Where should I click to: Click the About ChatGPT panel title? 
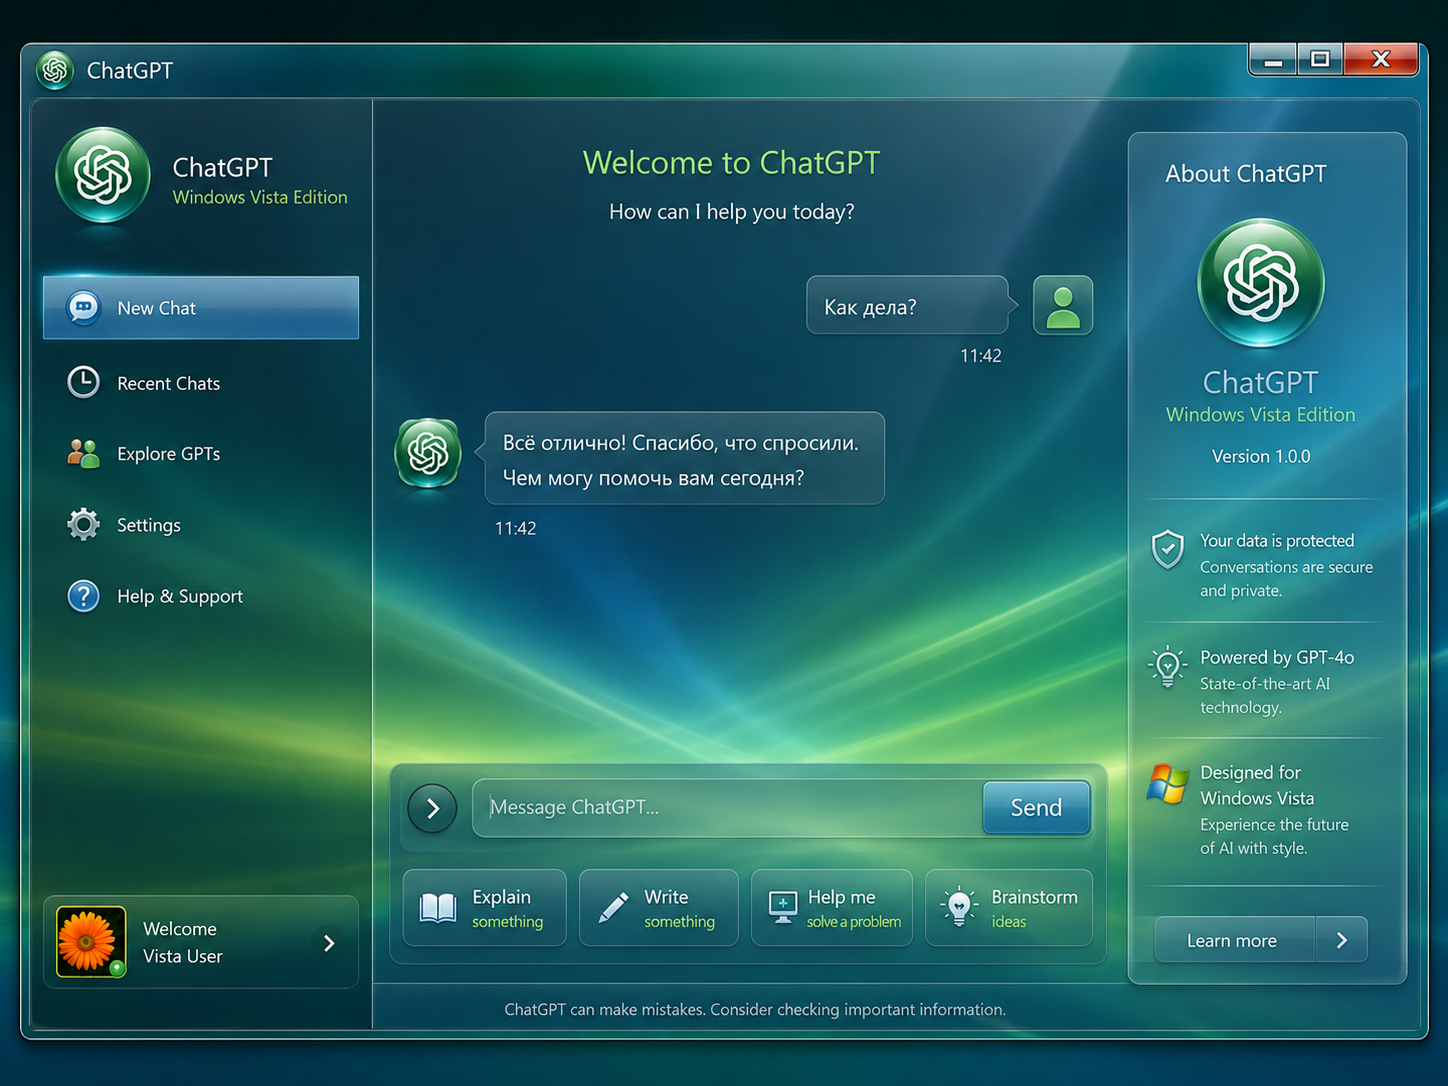coord(1246,174)
